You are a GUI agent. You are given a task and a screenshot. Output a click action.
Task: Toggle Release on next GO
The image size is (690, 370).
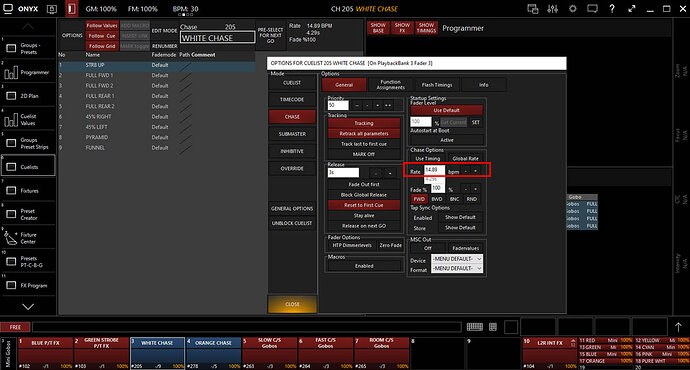(x=364, y=226)
